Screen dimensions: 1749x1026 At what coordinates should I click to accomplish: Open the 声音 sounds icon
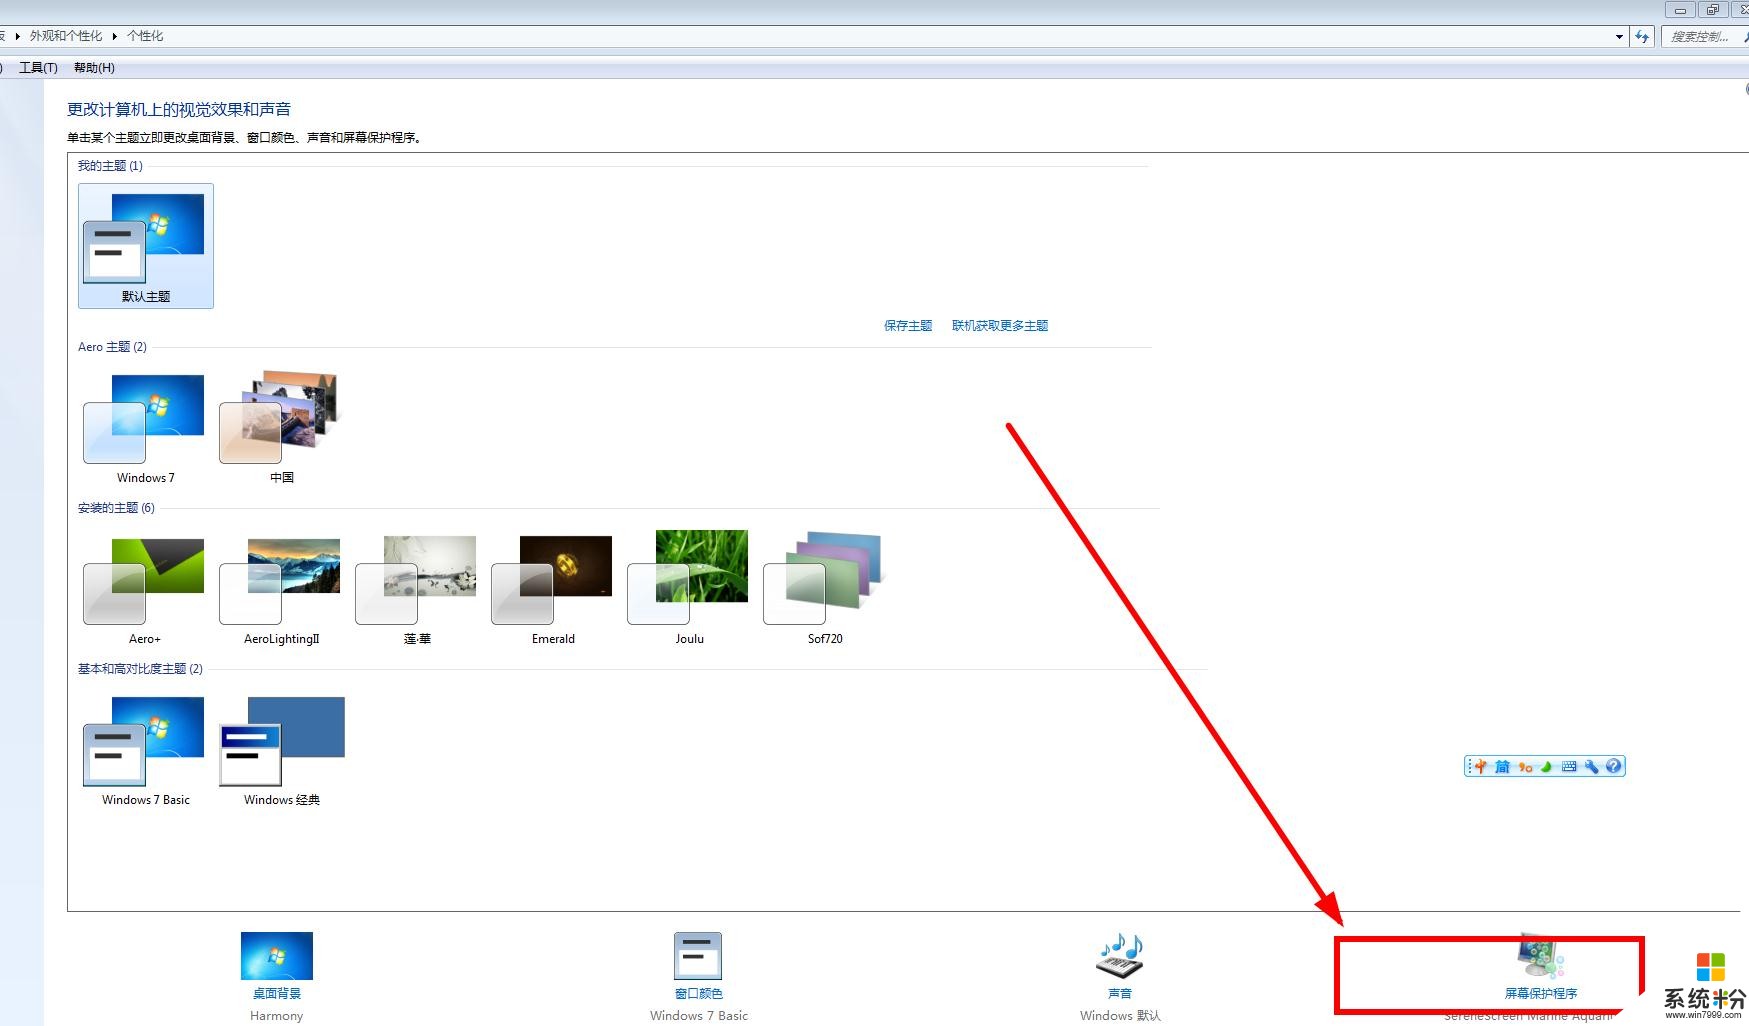[1120, 957]
